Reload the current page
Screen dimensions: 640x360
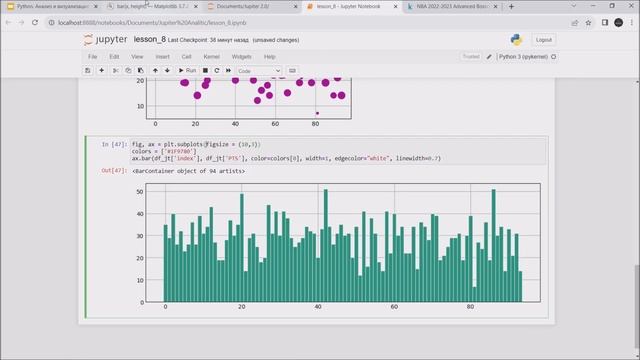(35, 23)
